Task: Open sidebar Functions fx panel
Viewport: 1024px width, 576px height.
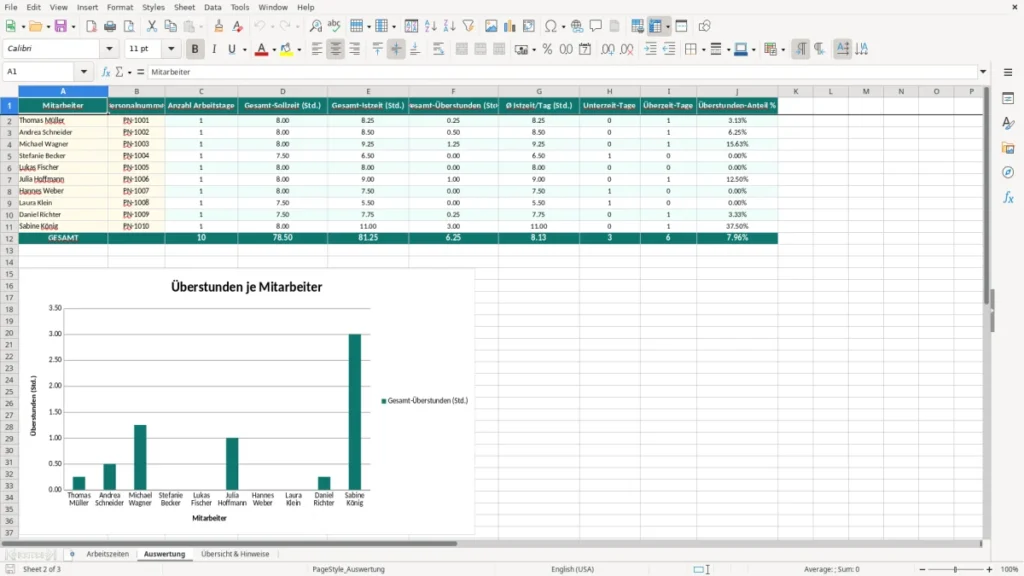Action: pyautogui.click(x=1008, y=197)
